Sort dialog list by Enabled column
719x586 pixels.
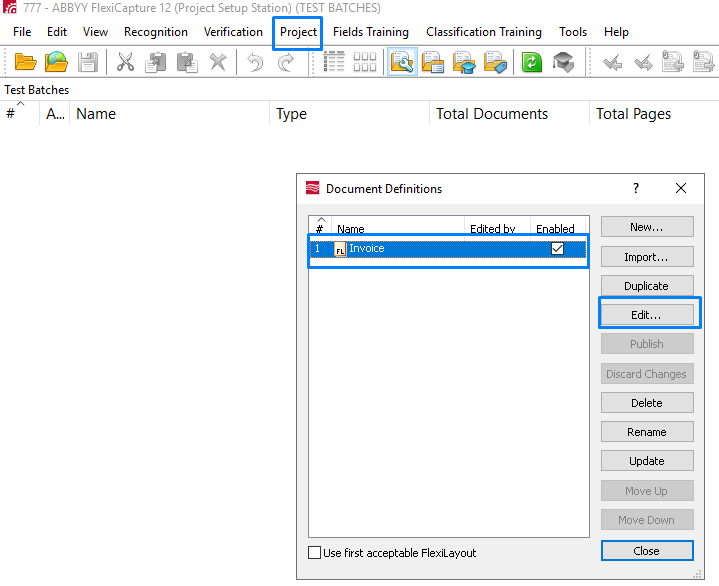(x=558, y=228)
